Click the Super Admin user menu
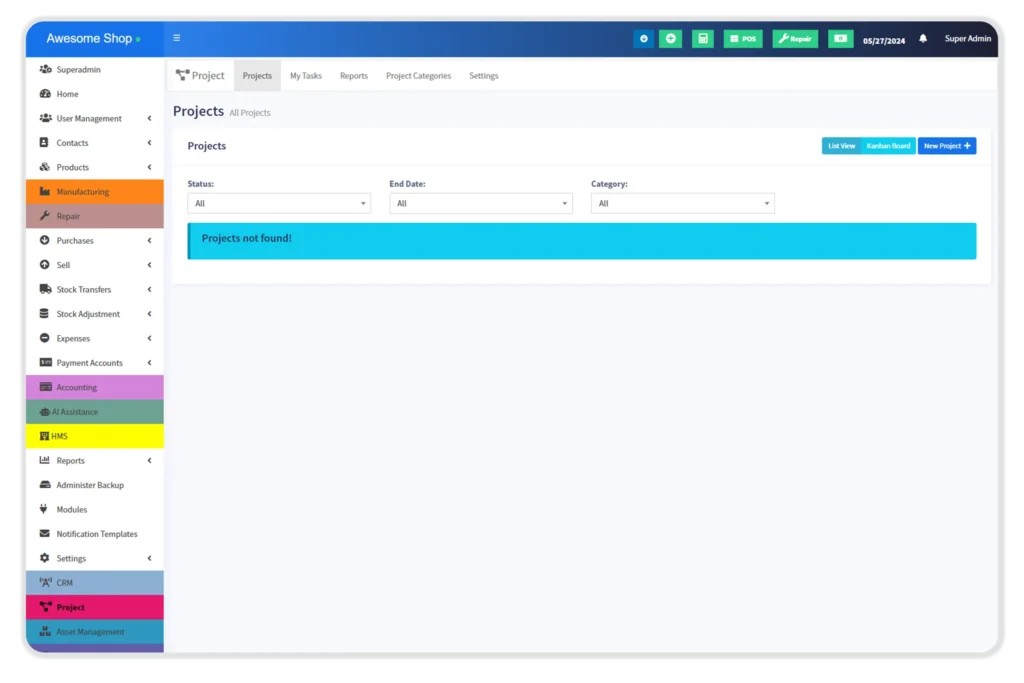The height and width of the screenshot is (683, 1024). pos(968,39)
